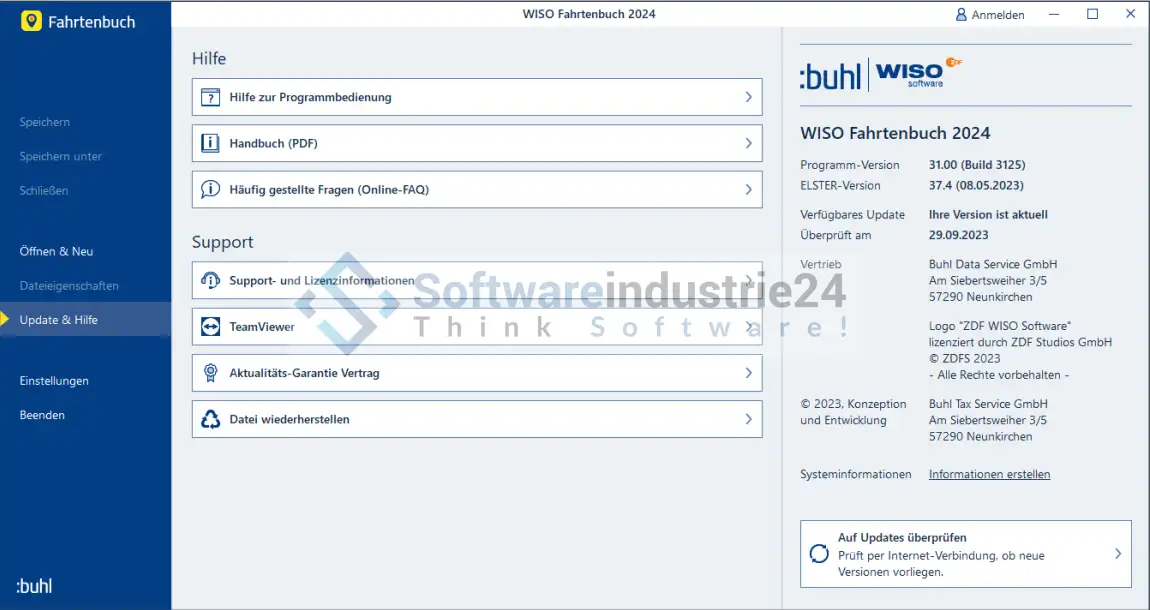Viewport: 1150px width, 610px height.
Task: Click the help window icon beside Programmbedienung
Action: click(210, 98)
